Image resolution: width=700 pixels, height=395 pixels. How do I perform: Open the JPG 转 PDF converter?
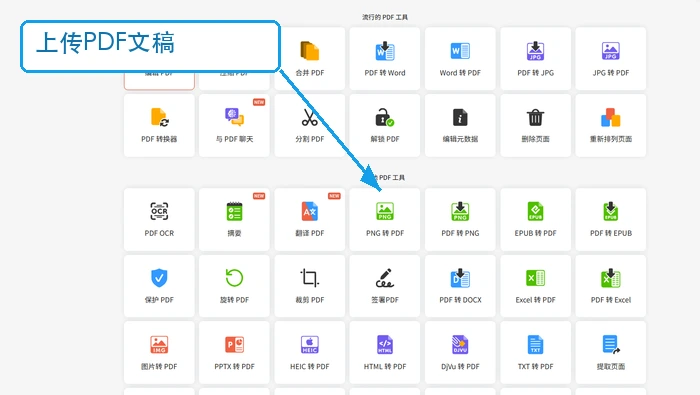(611, 58)
